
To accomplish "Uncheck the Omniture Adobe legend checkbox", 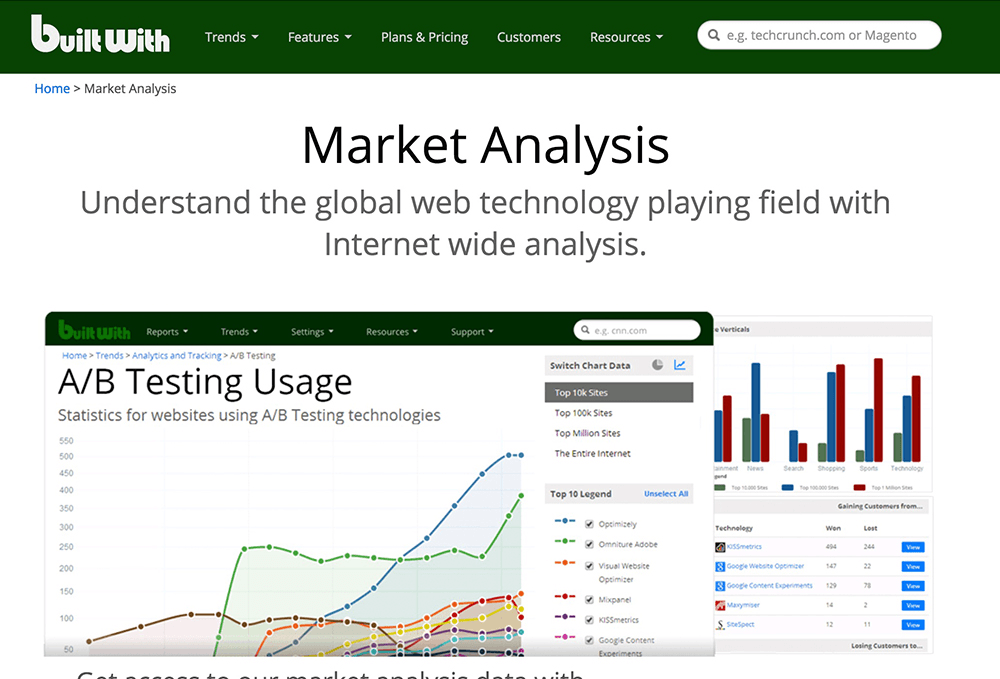I will coord(589,544).
